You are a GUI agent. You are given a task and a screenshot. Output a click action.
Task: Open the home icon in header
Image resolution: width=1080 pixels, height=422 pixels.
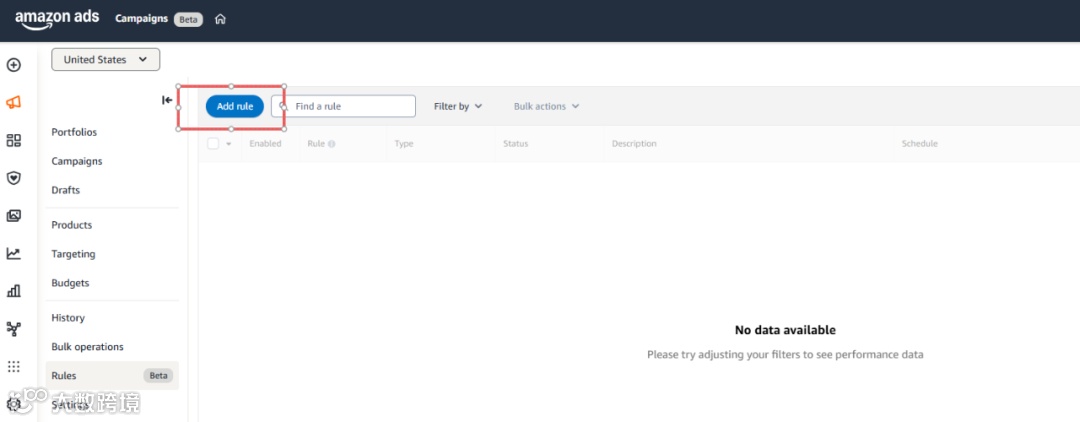[x=220, y=19]
